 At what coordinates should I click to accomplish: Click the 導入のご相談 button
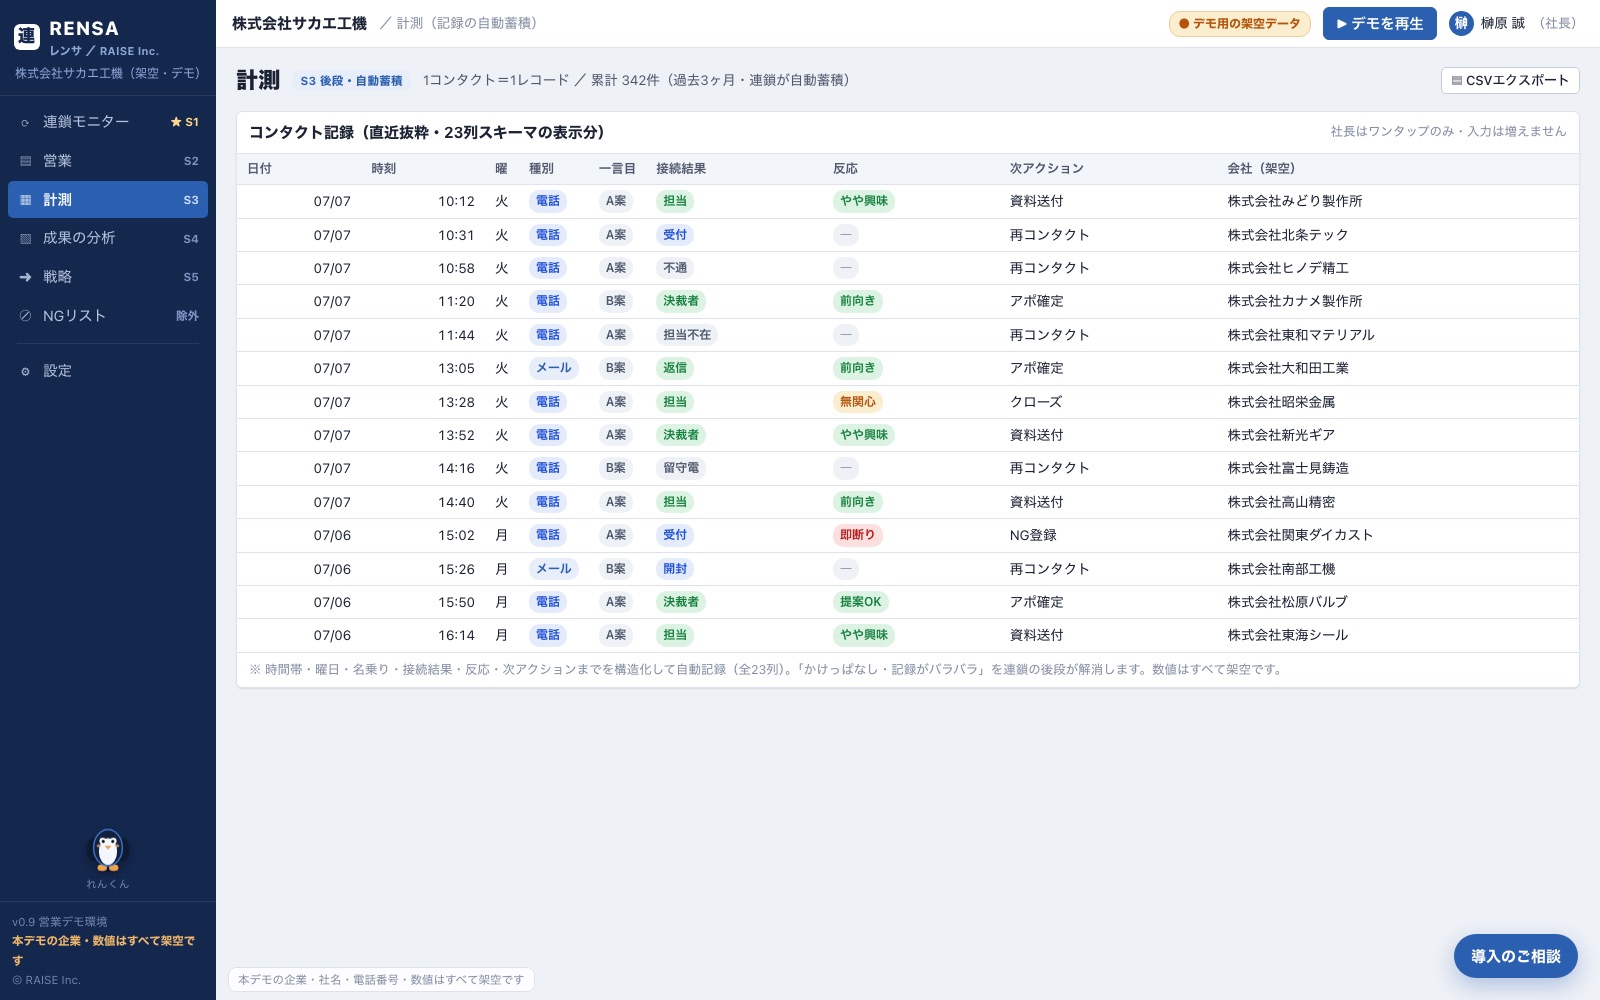click(1515, 956)
